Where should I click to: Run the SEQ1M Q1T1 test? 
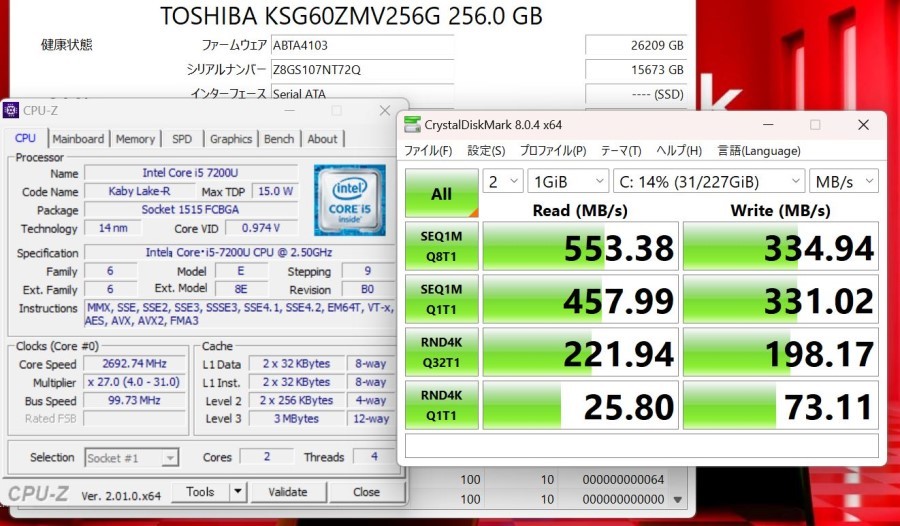(441, 299)
